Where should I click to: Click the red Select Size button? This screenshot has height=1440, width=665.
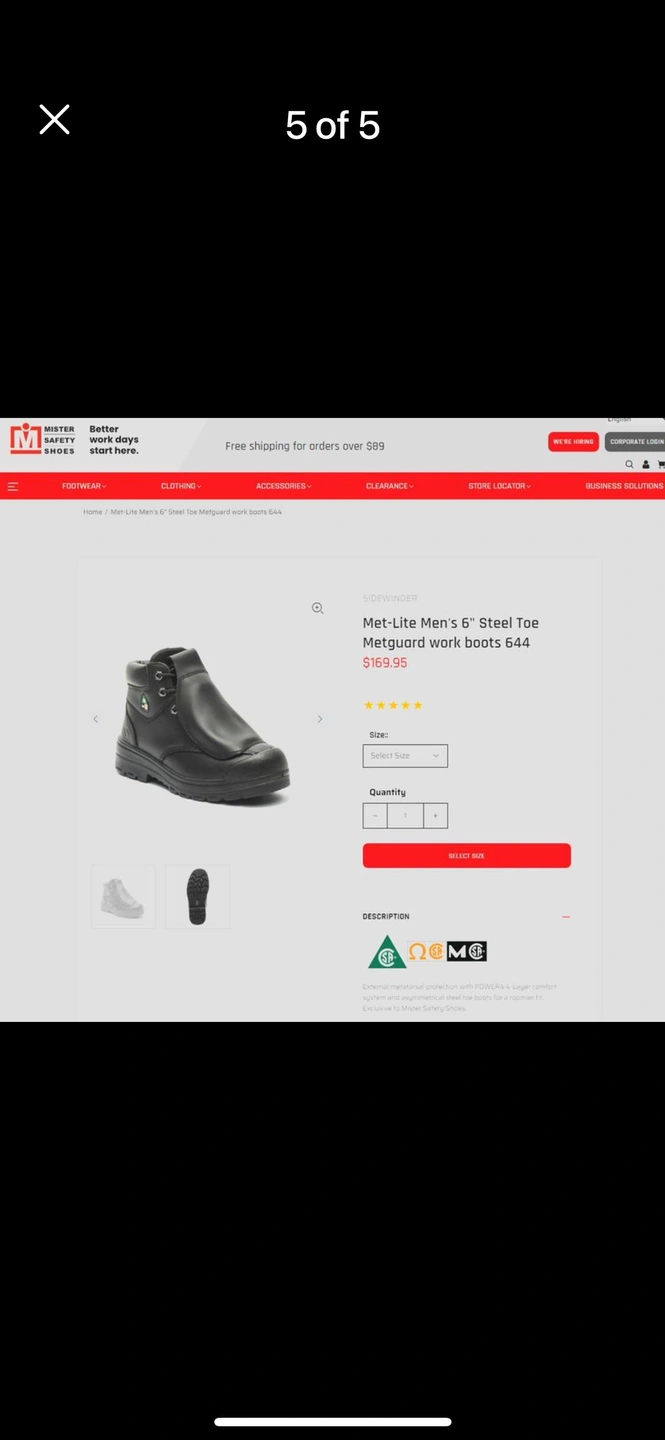466,856
